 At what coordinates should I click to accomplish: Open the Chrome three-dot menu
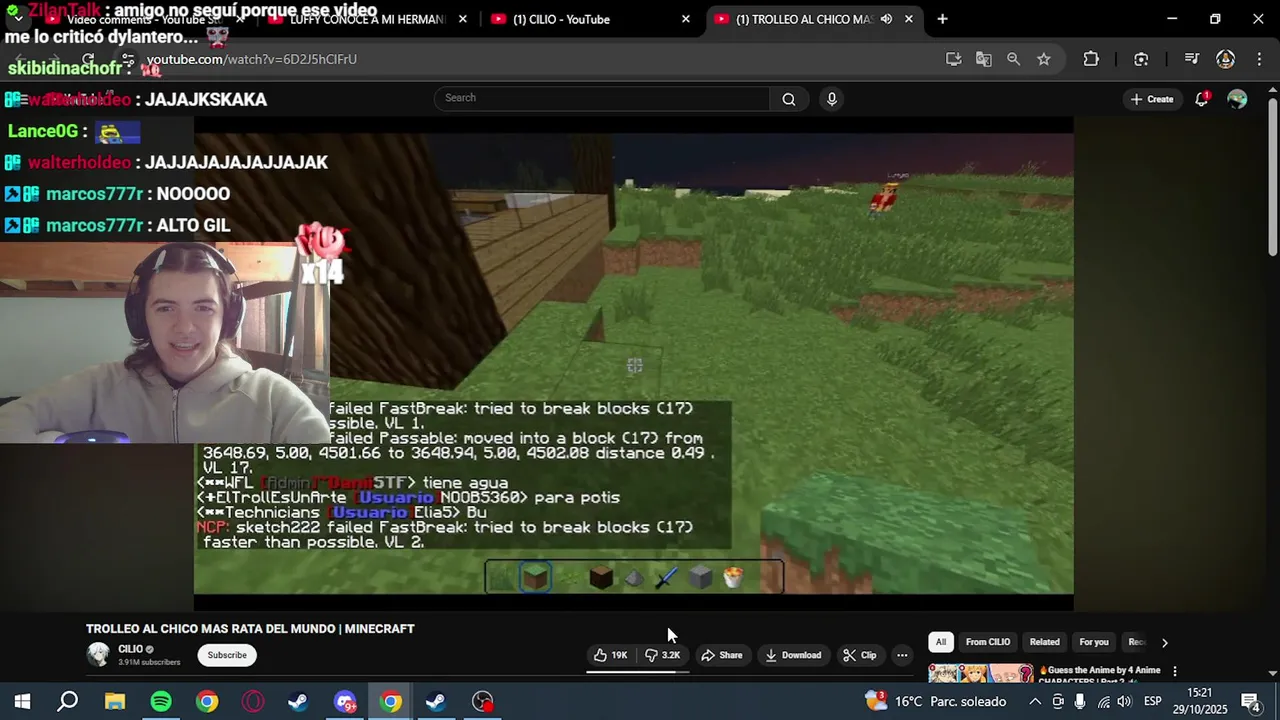(x=1257, y=59)
